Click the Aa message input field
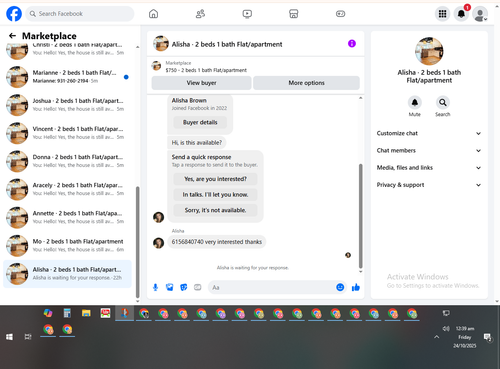This screenshot has height=369, width=500. point(272,287)
